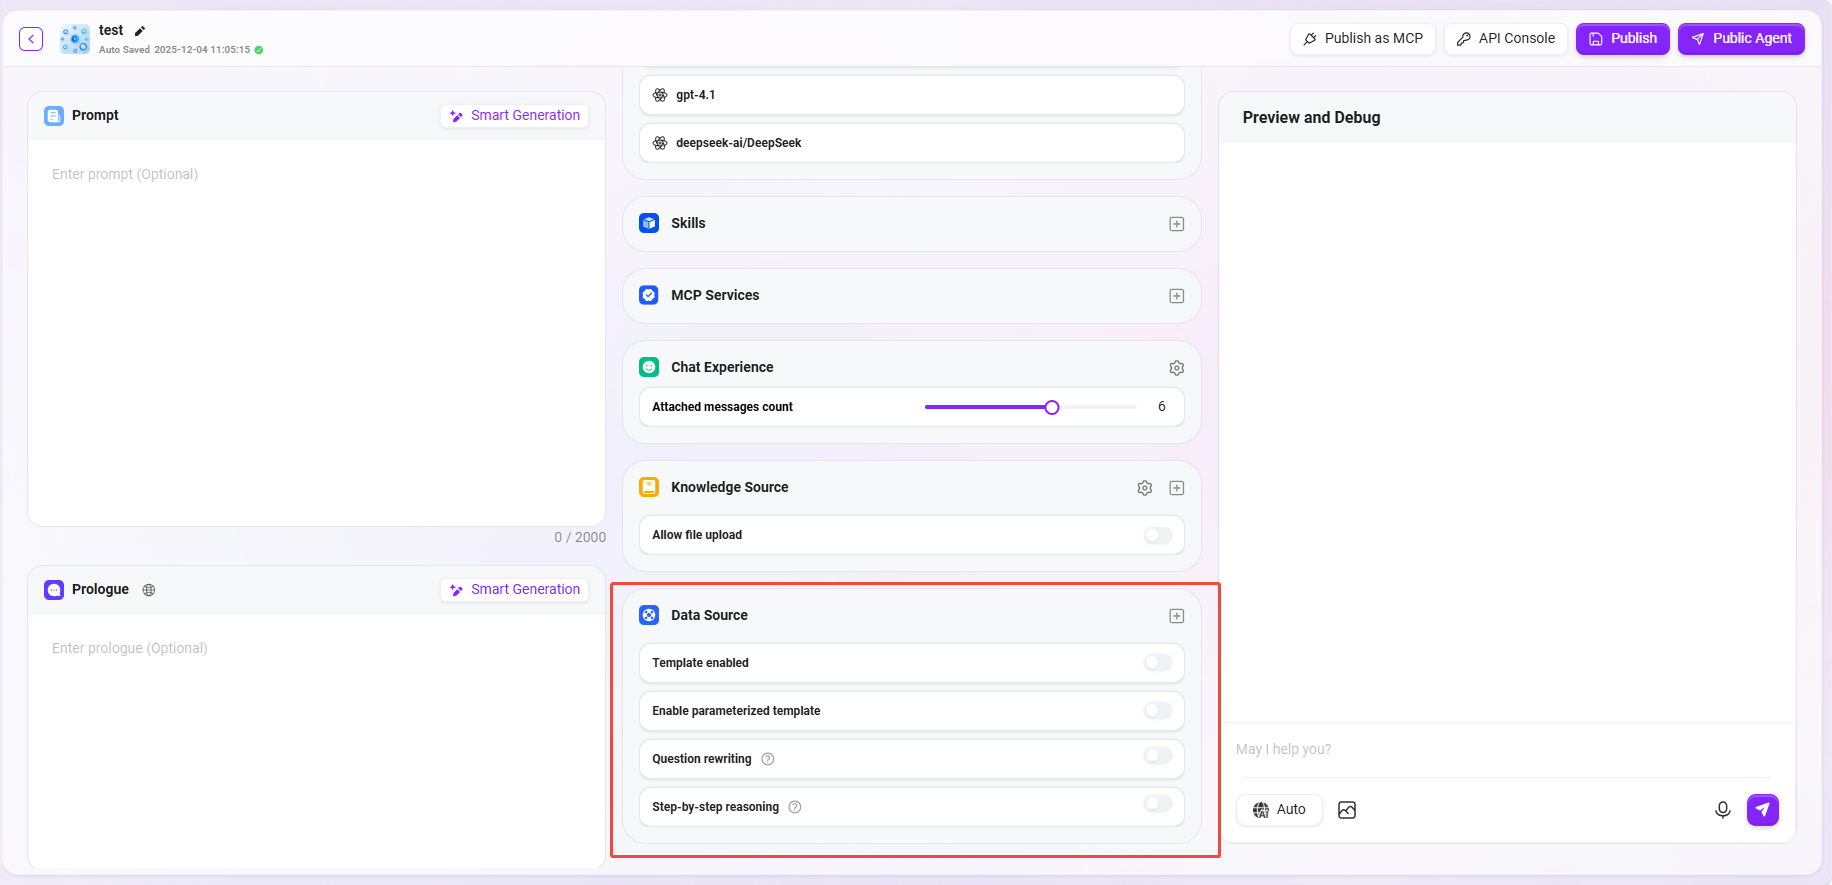Viewport: 1832px width, 885px height.
Task: Expand Skills with the plus icon
Action: (x=1176, y=224)
